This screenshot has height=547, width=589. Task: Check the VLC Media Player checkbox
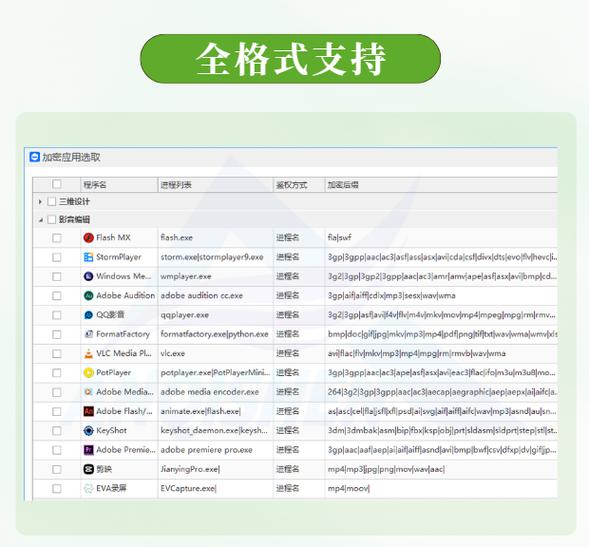[57, 354]
